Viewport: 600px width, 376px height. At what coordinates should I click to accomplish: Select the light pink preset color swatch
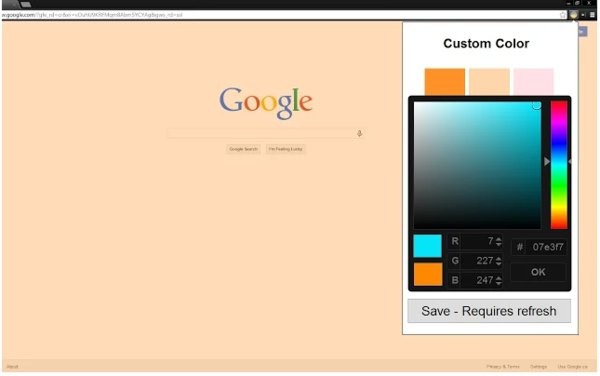point(533,81)
